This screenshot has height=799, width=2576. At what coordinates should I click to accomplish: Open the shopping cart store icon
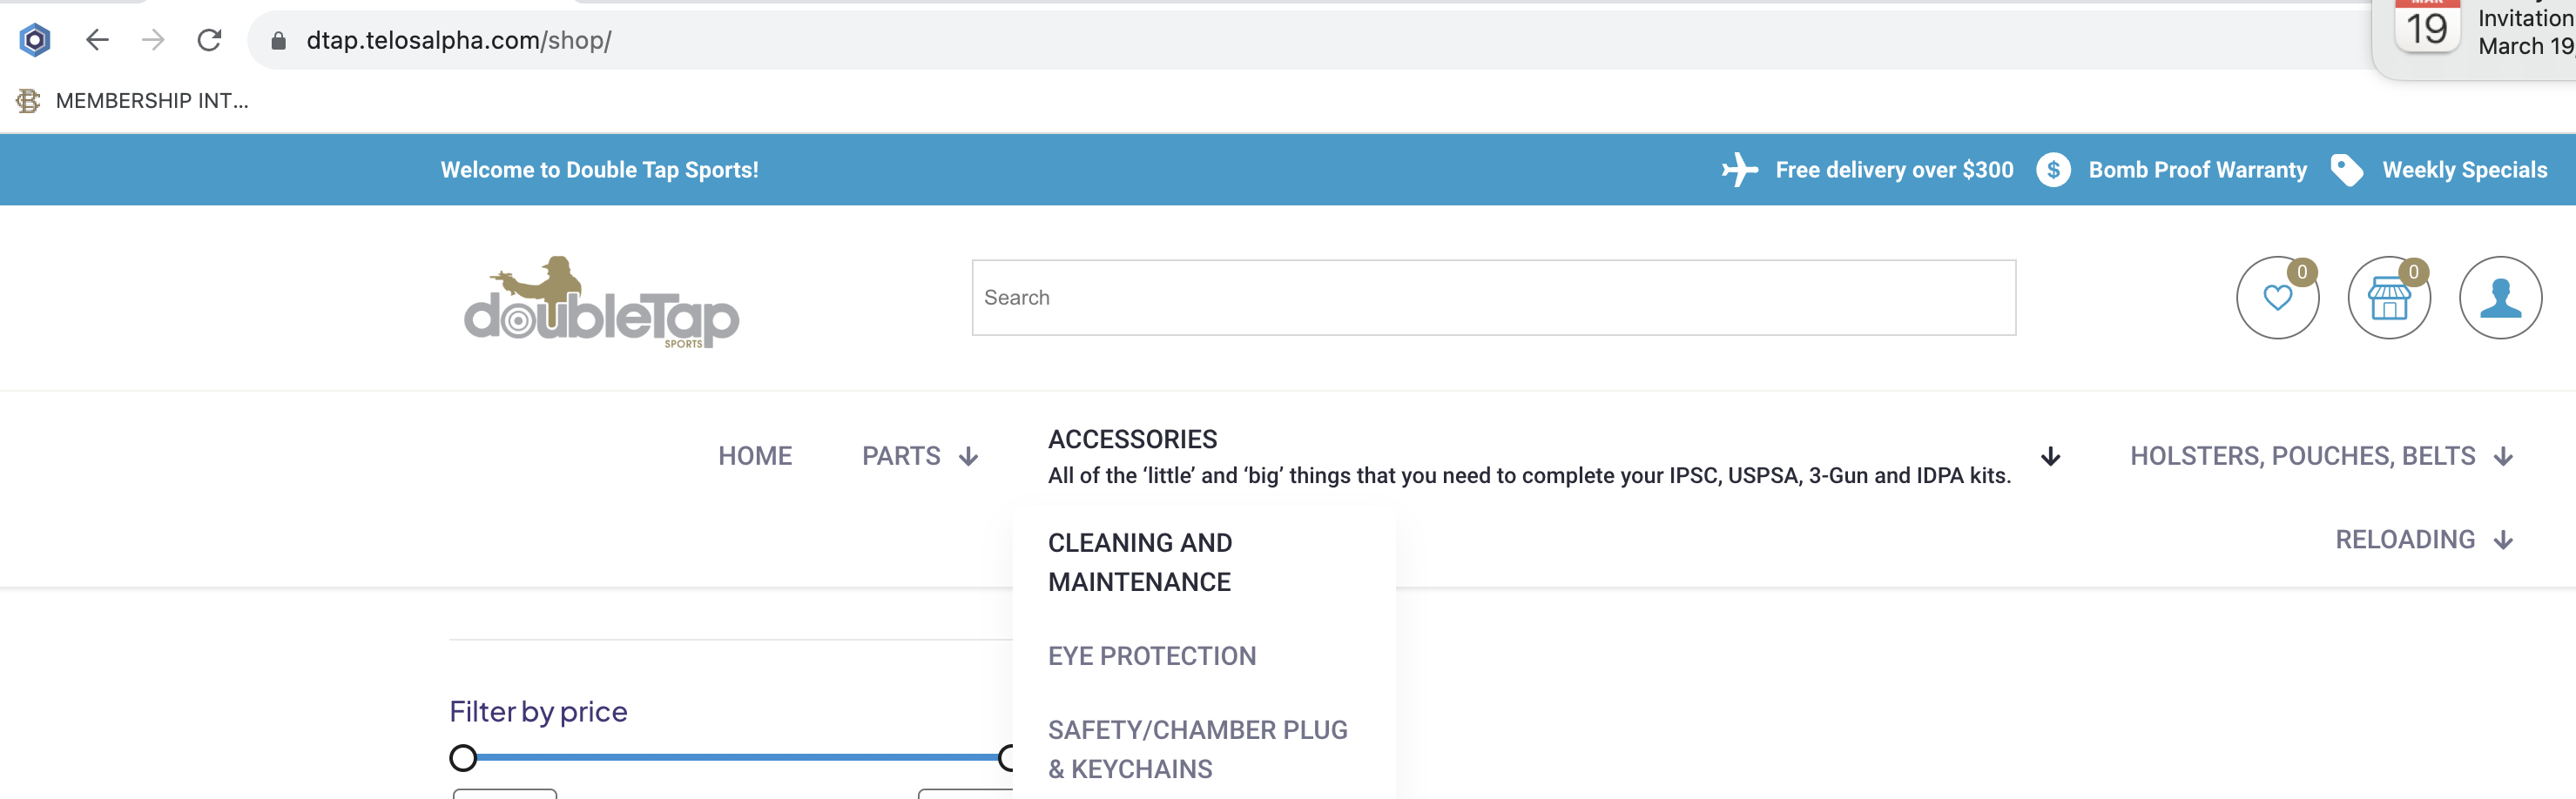tap(2388, 297)
